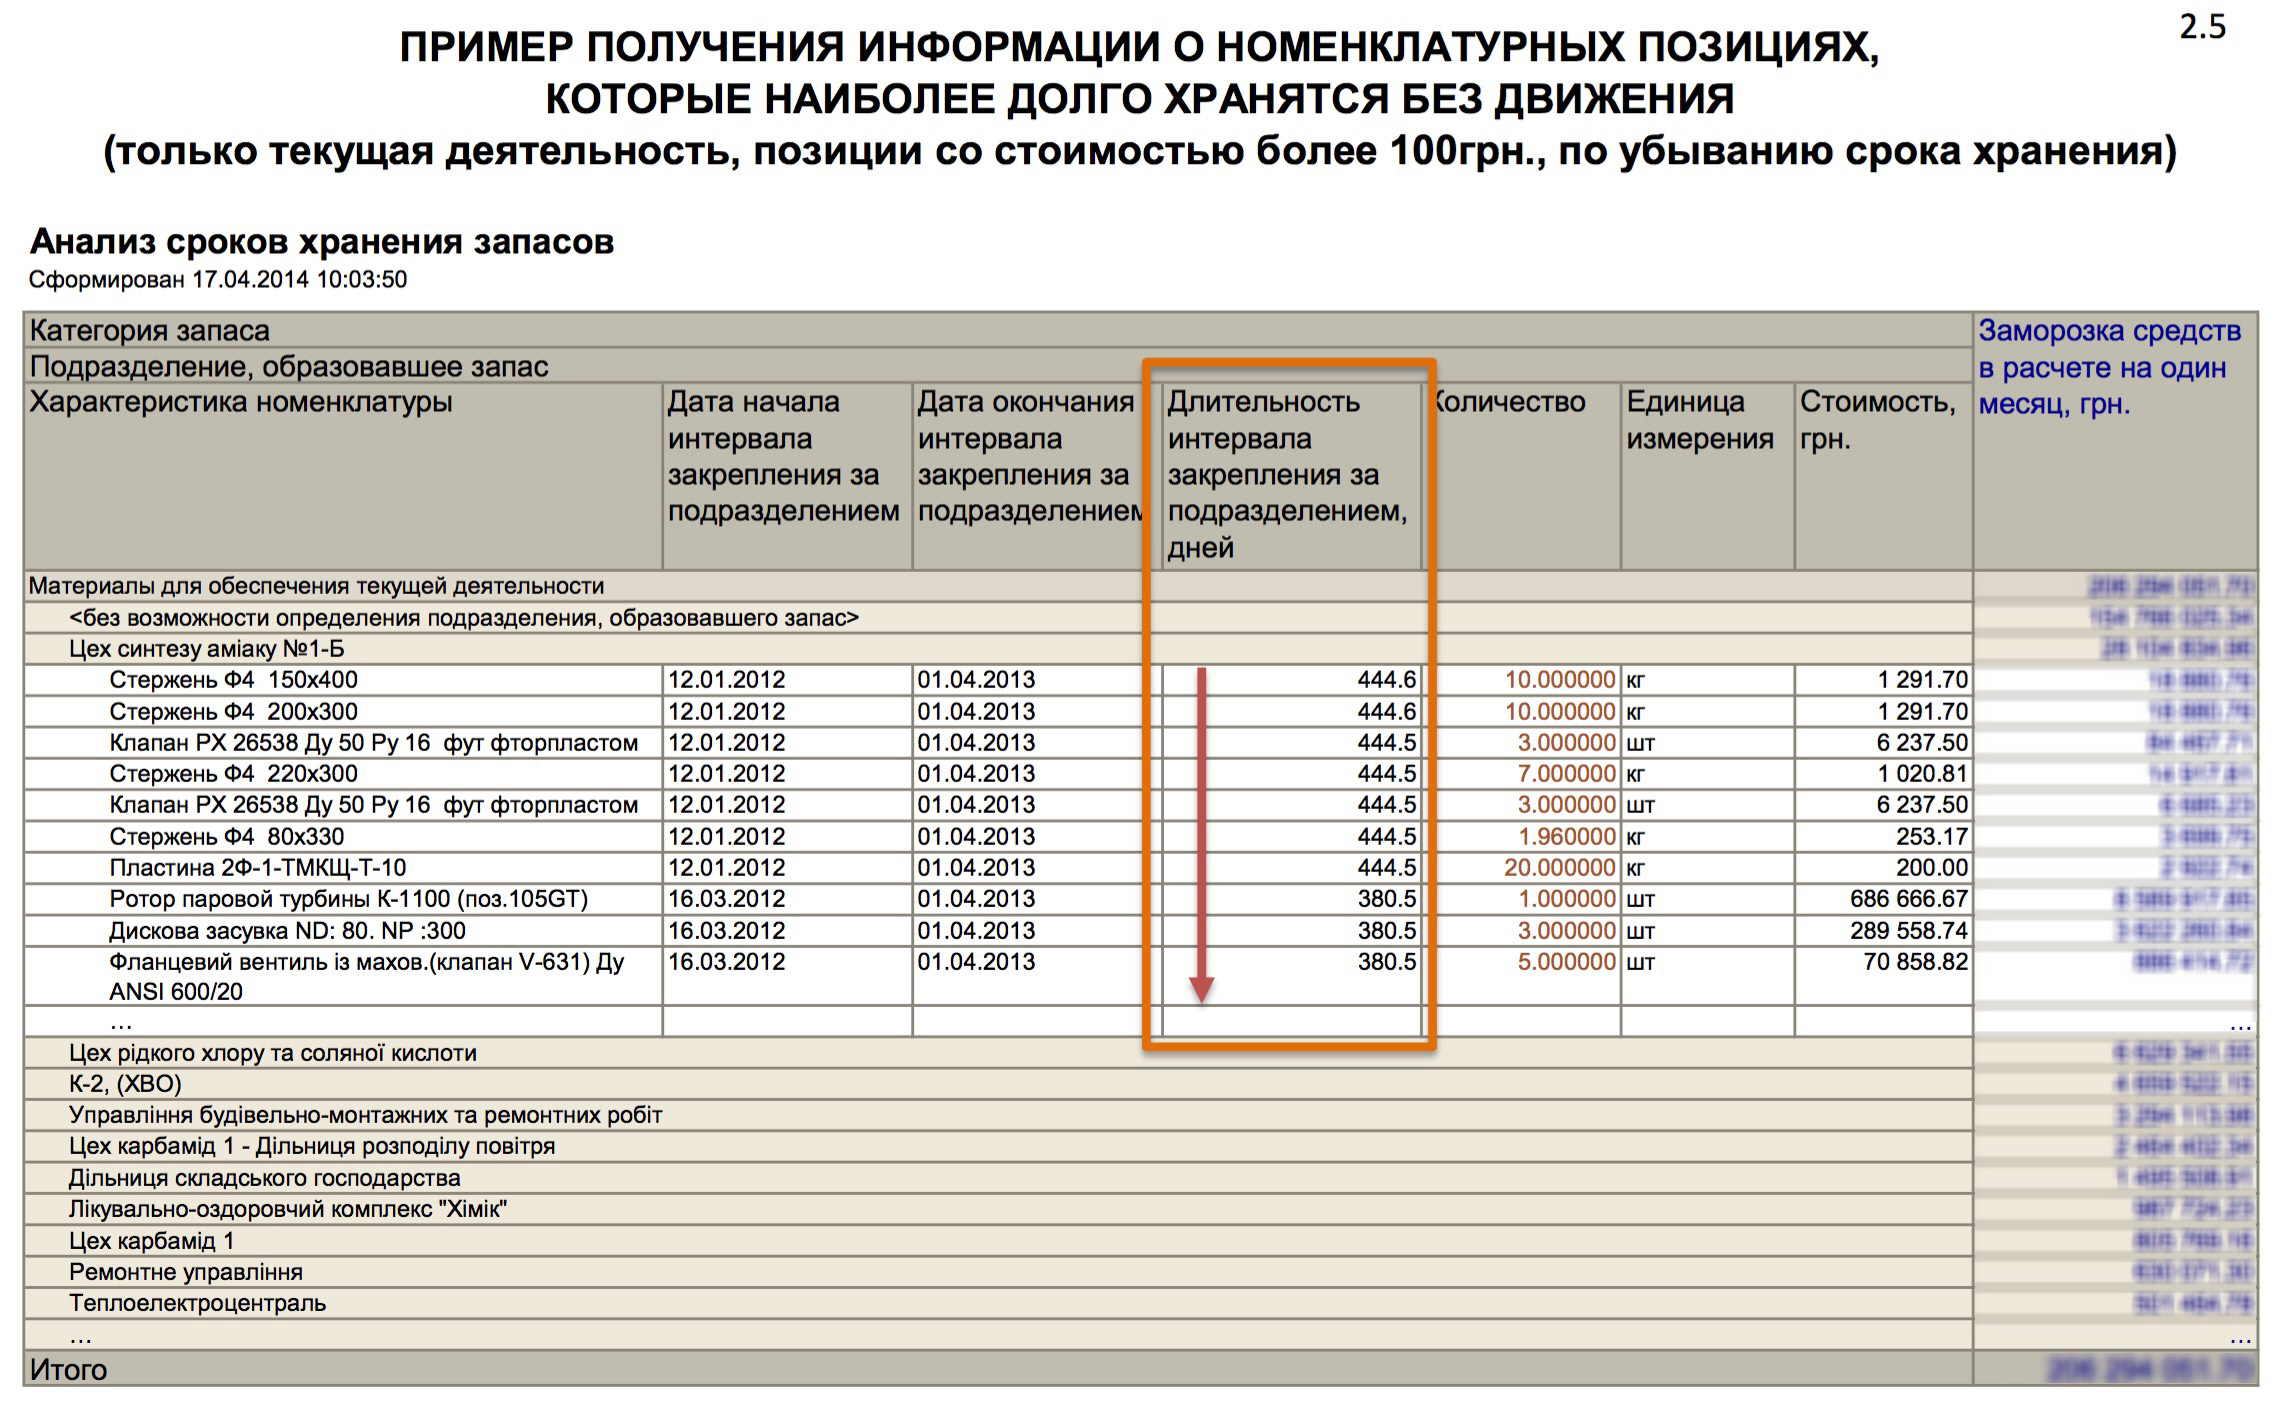Screen dimensions: 2278x1404
Task: Select the 'Ремонтне управління' department row
Action: tap(185, 1272)
